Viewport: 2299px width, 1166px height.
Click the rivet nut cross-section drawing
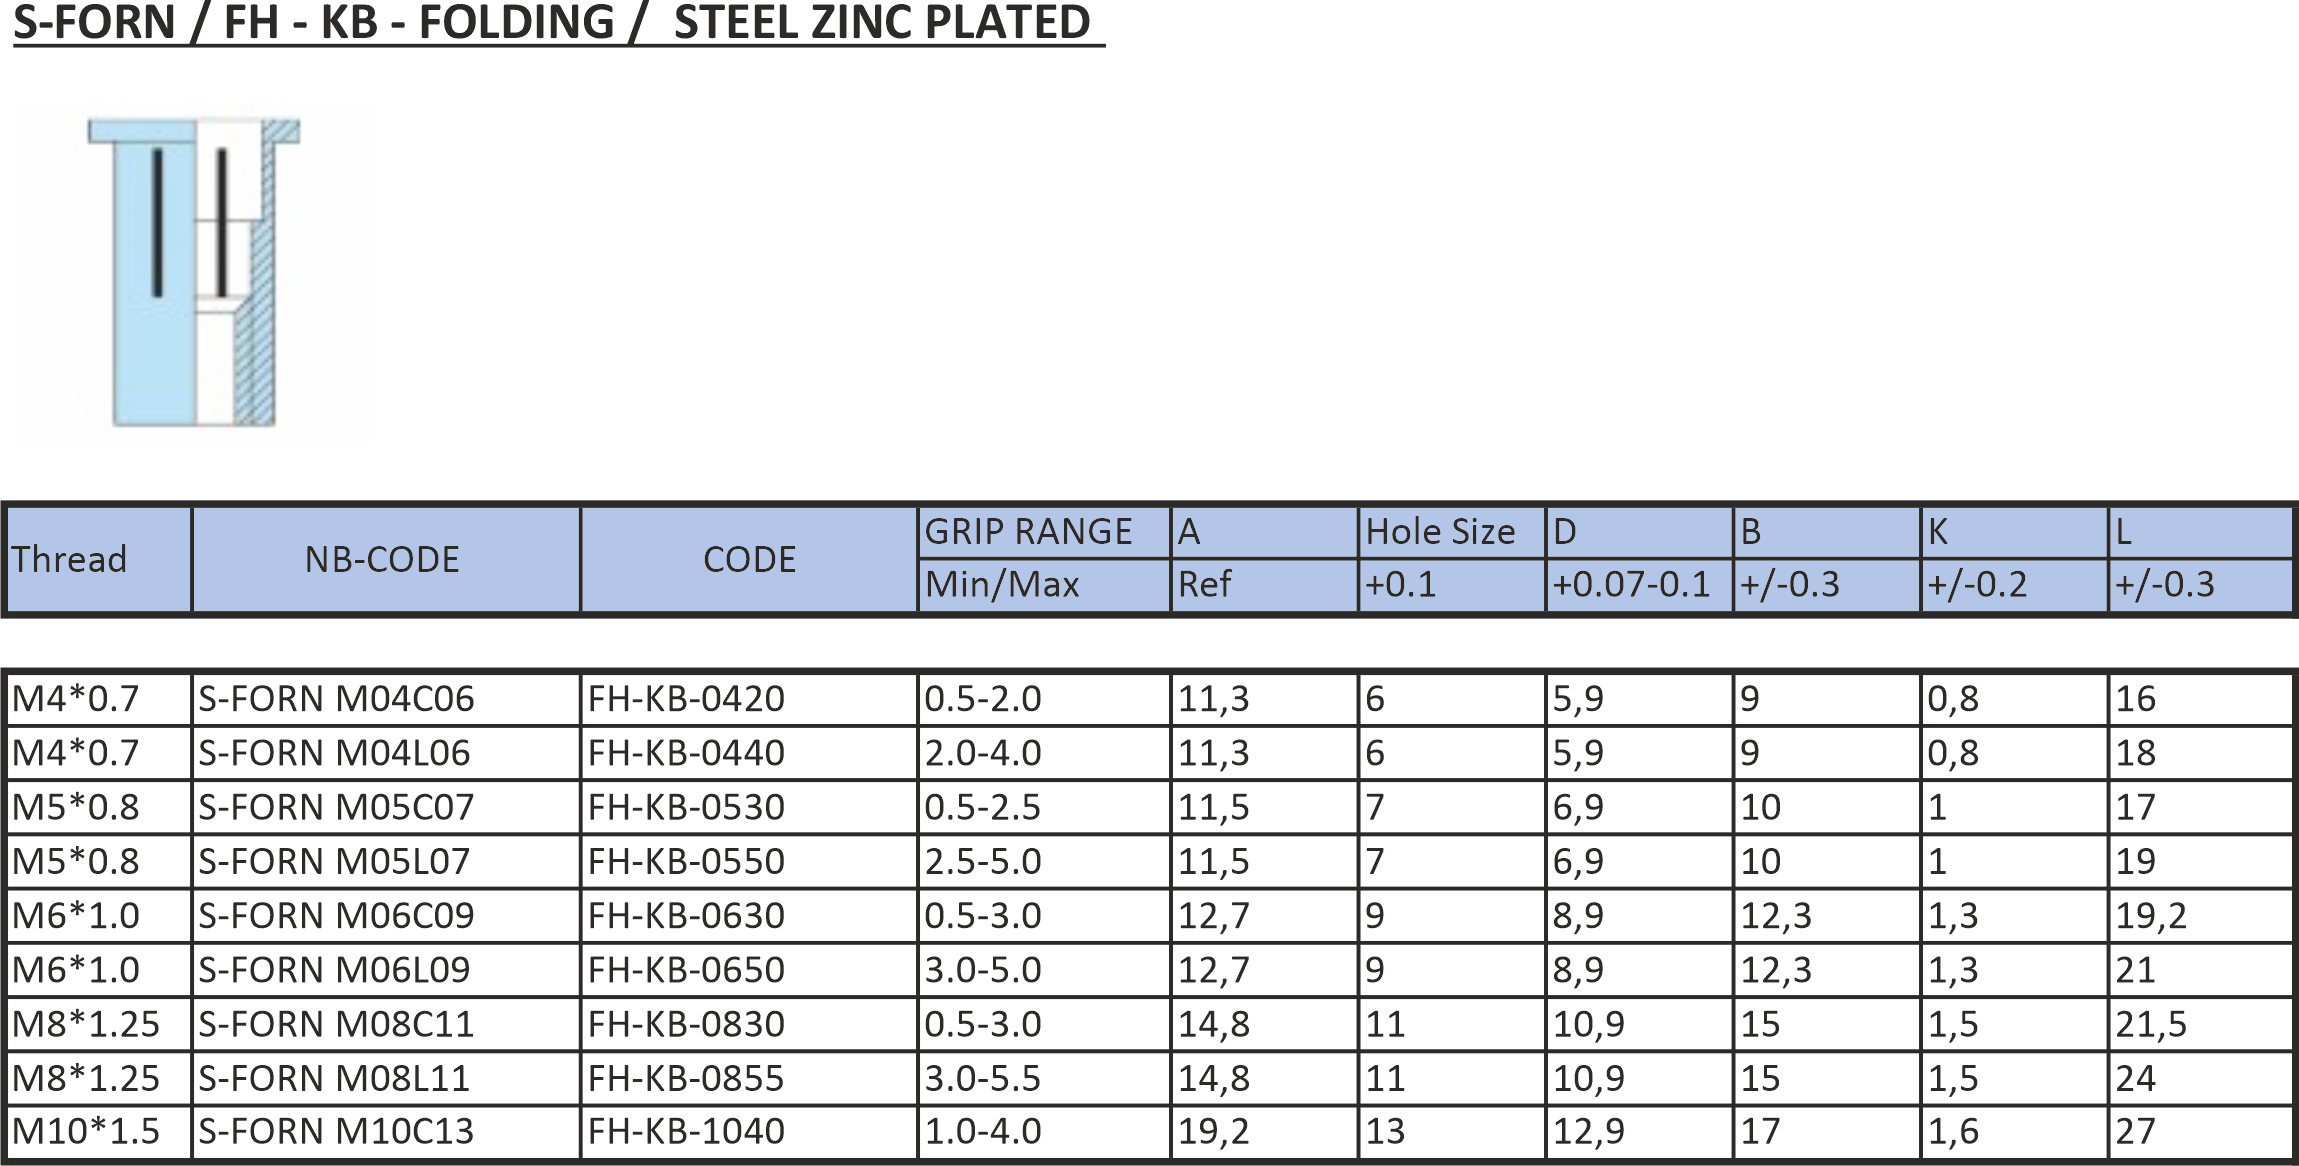[193, 272]
